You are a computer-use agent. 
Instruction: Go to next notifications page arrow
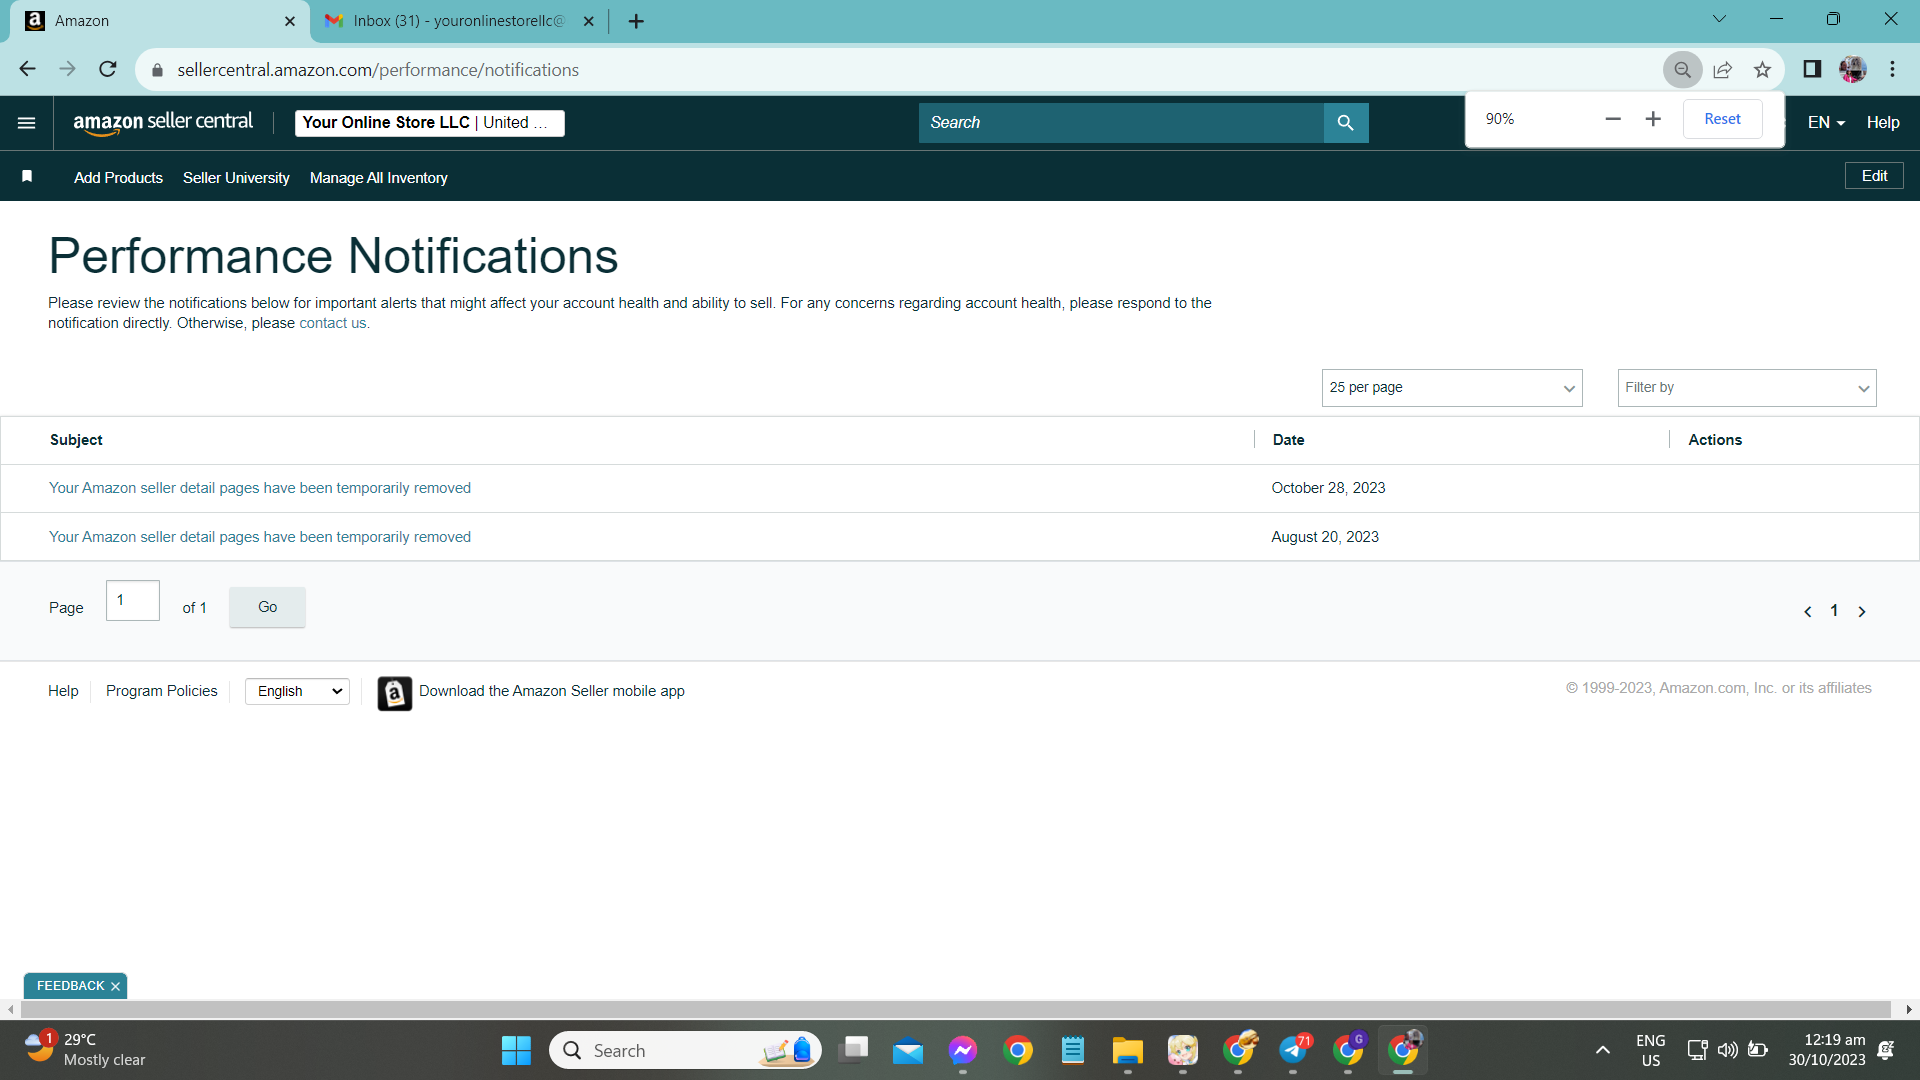1862,612
